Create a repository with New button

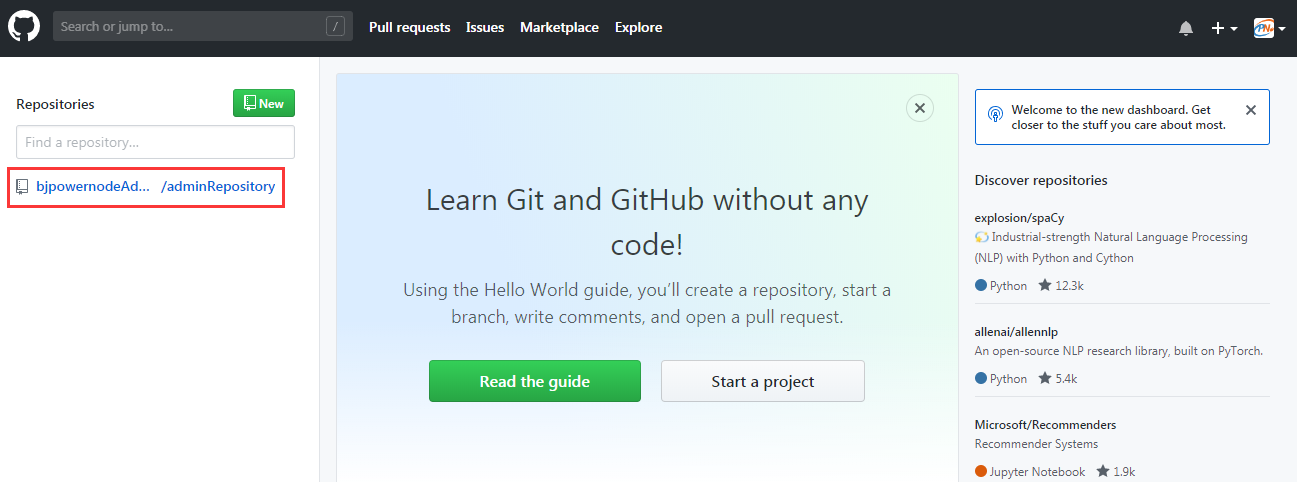tap(264, 103)
